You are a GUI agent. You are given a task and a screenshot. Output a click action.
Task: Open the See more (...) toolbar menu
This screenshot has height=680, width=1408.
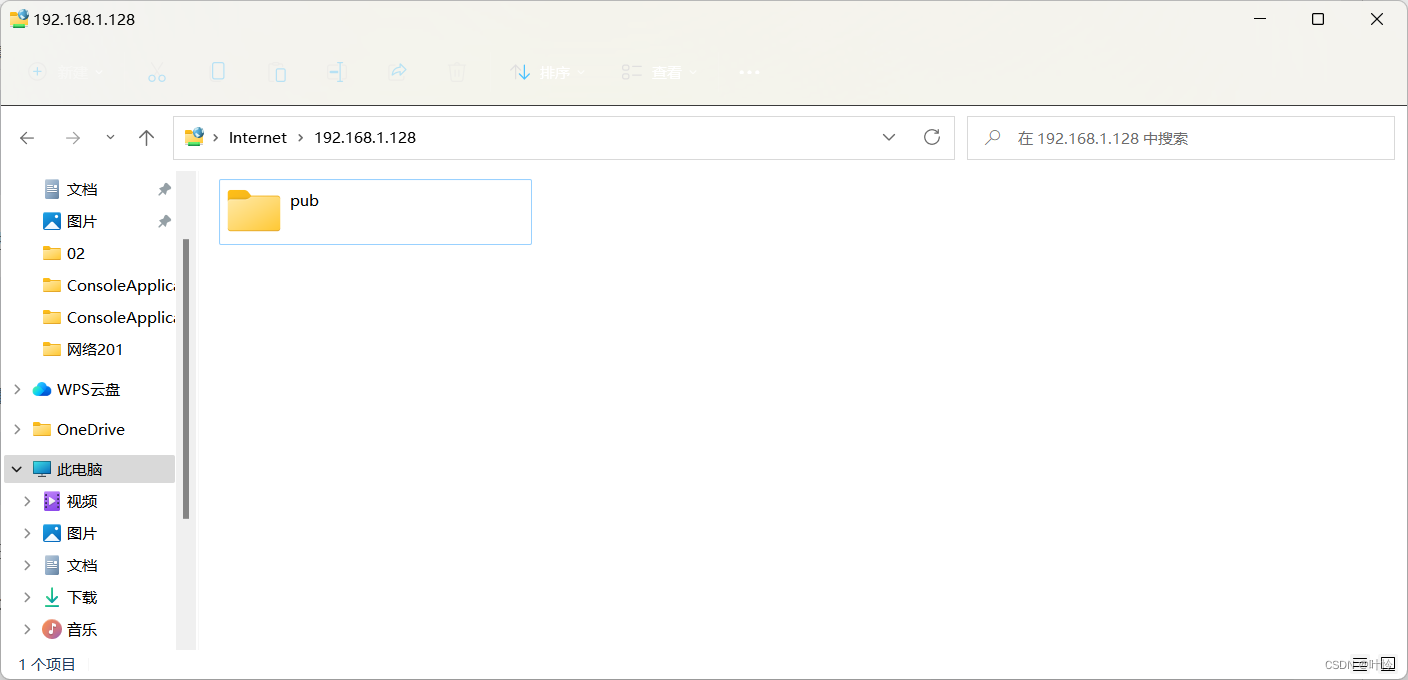click(748, 71)
